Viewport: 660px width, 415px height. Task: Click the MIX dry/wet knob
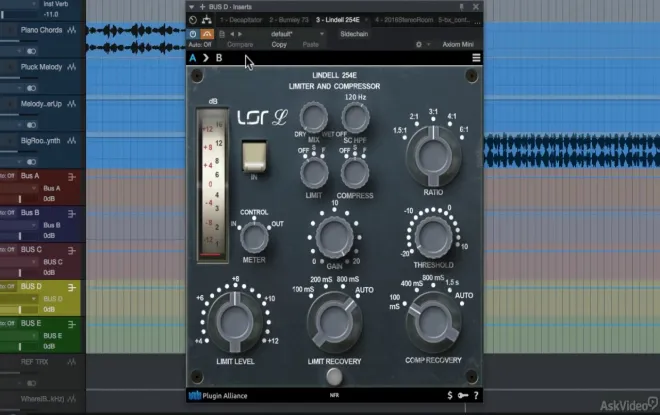(314, 117)
